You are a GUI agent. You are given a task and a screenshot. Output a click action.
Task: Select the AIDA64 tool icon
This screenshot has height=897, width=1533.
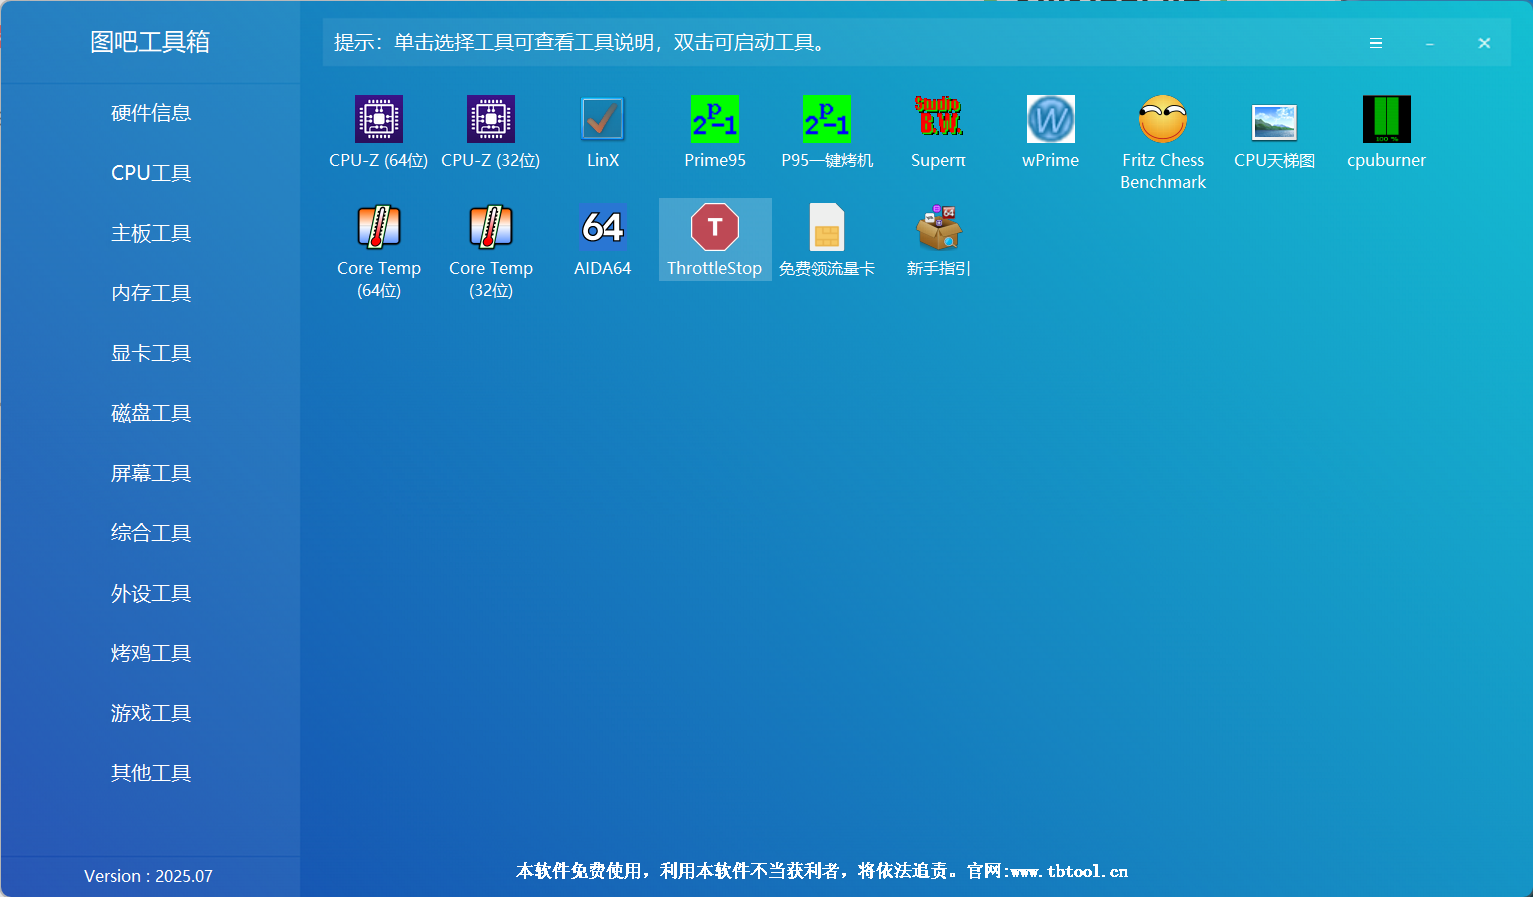603,227
